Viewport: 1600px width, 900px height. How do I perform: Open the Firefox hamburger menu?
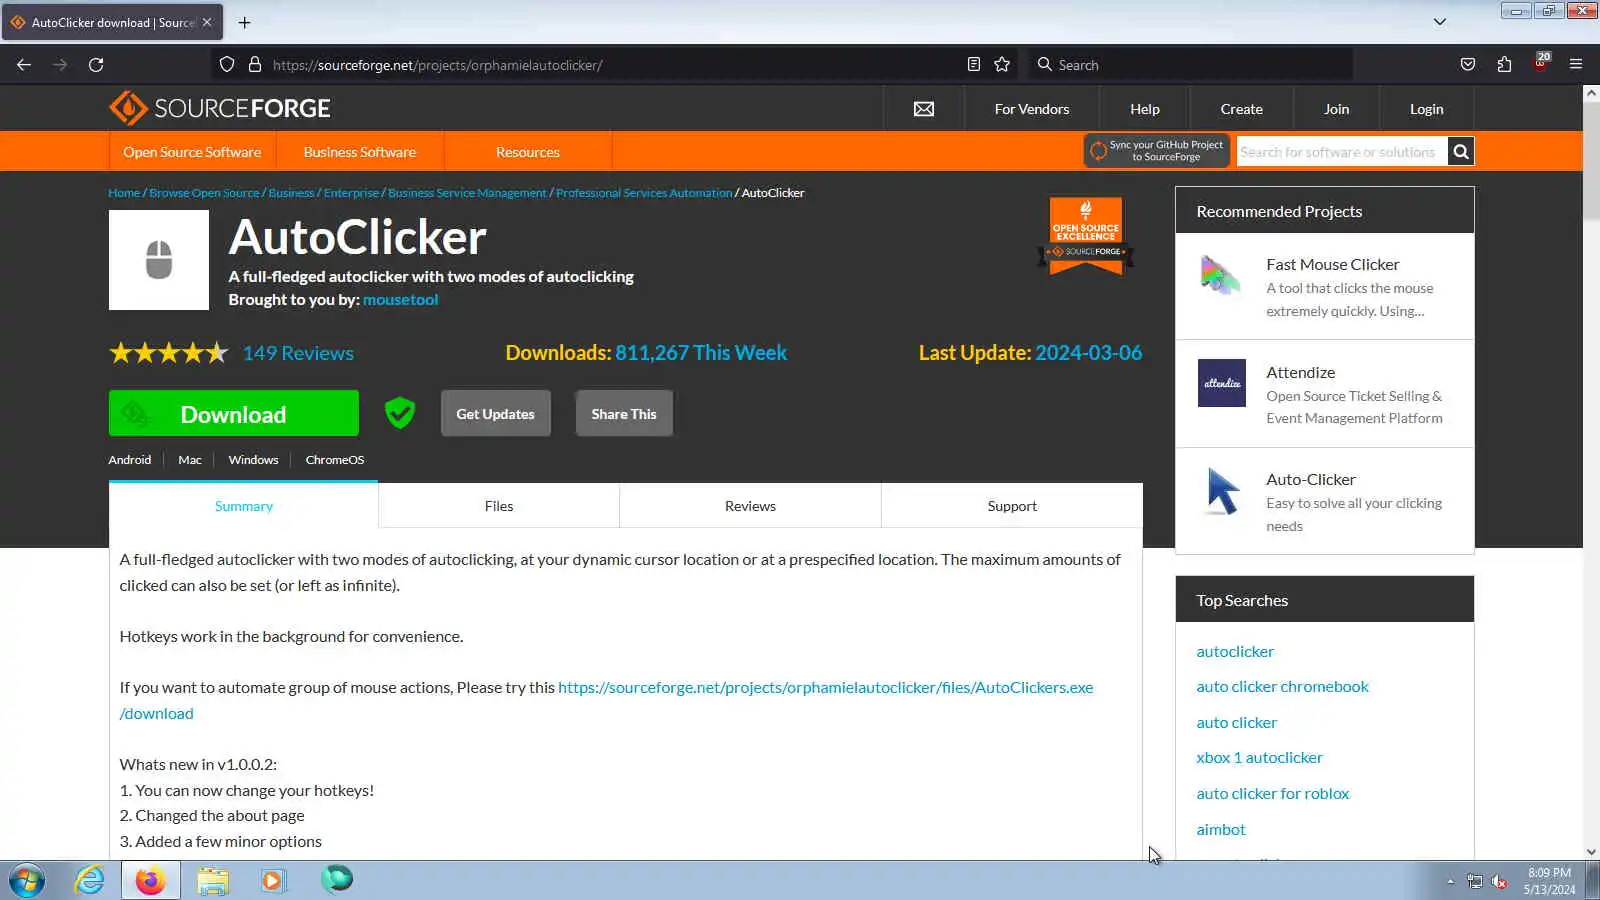[1576, 65]
